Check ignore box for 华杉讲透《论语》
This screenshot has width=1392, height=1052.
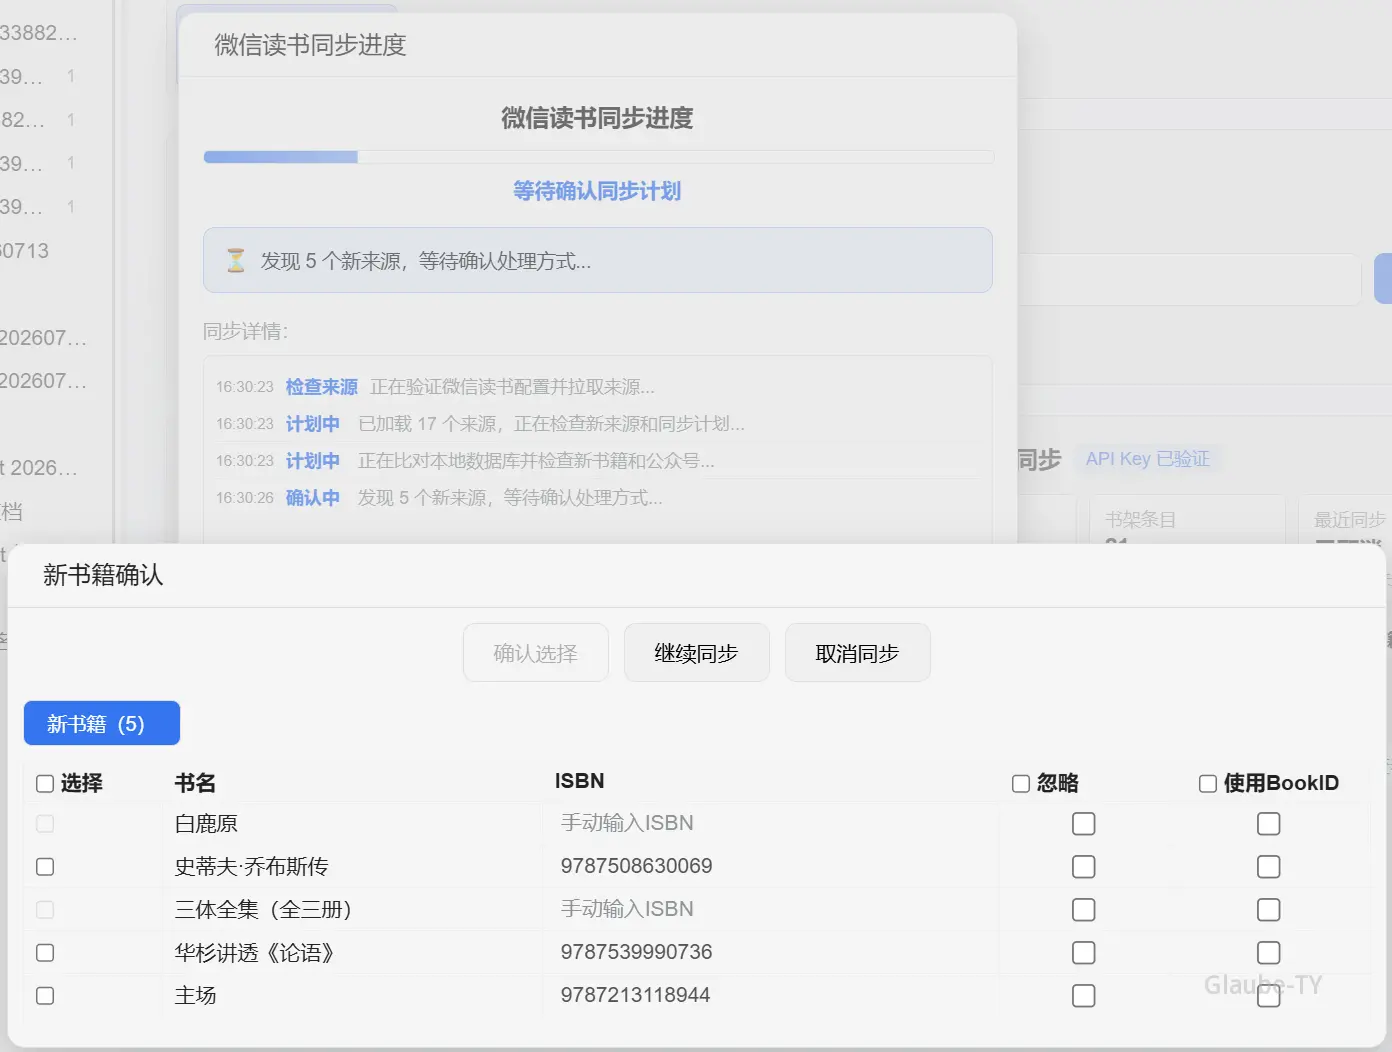pyautogui.click(x=1084, y=953)
